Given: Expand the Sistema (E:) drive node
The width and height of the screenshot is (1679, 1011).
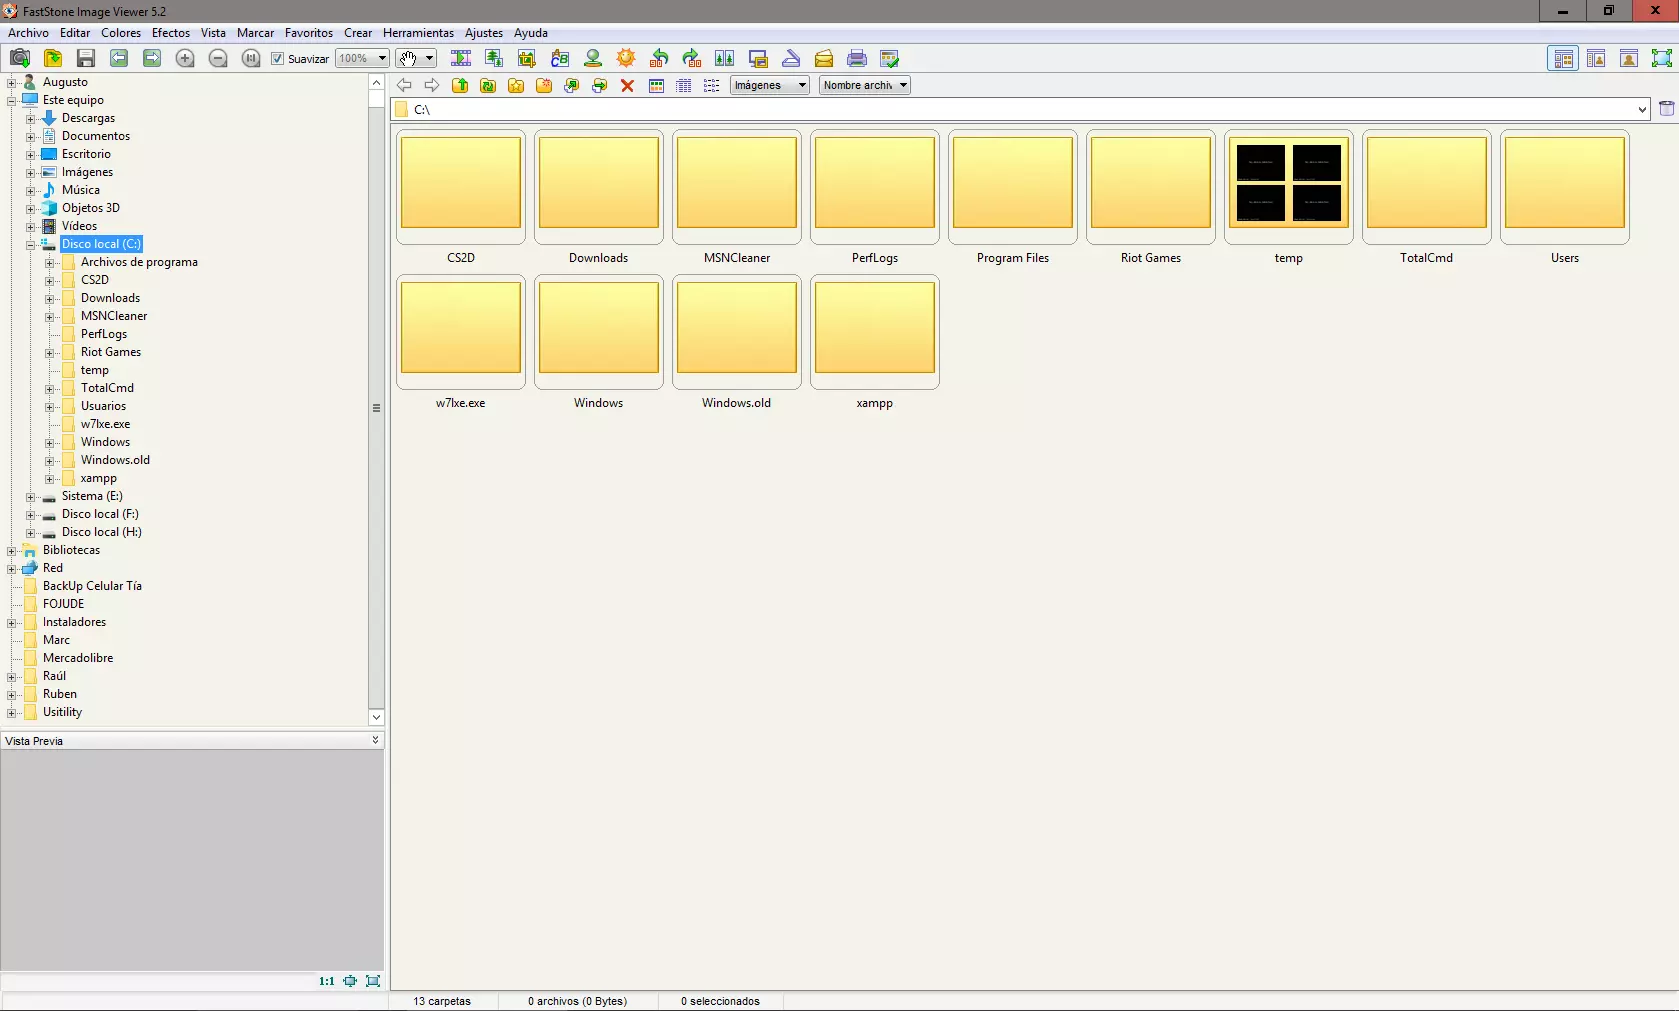Looking at the screenshot, I should pos(30,497).
